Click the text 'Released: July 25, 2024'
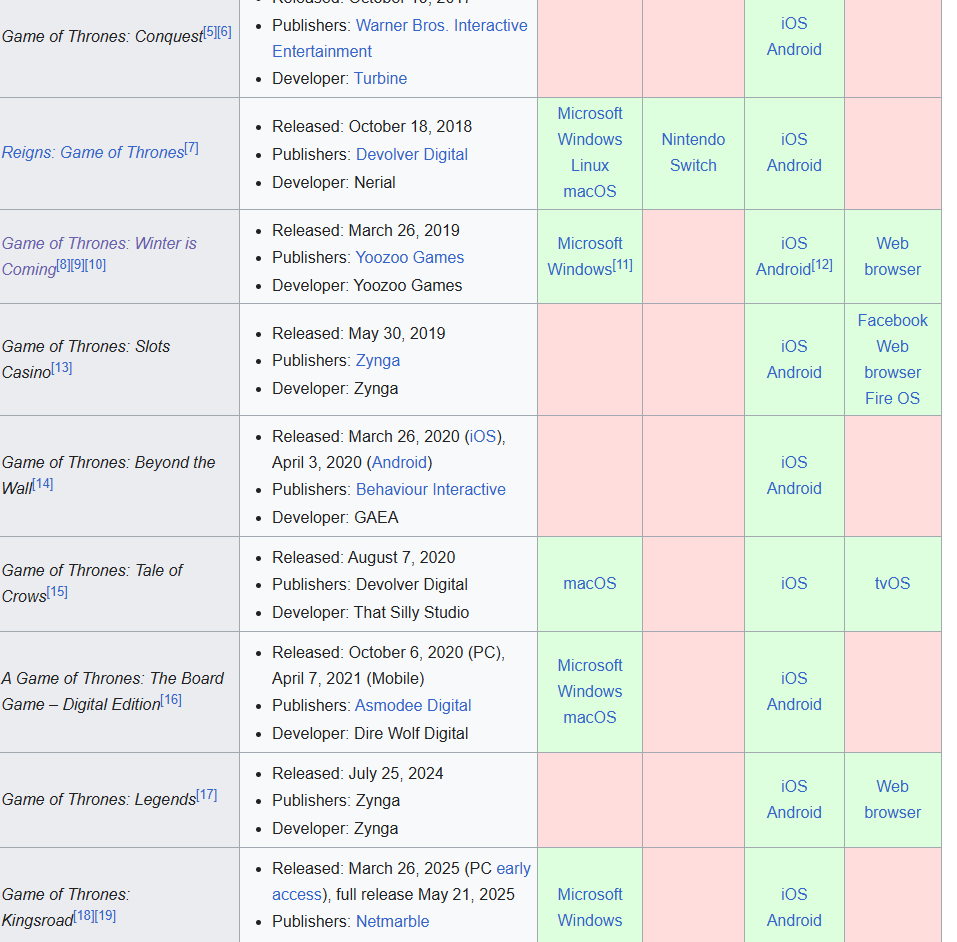 click(358, 774)
